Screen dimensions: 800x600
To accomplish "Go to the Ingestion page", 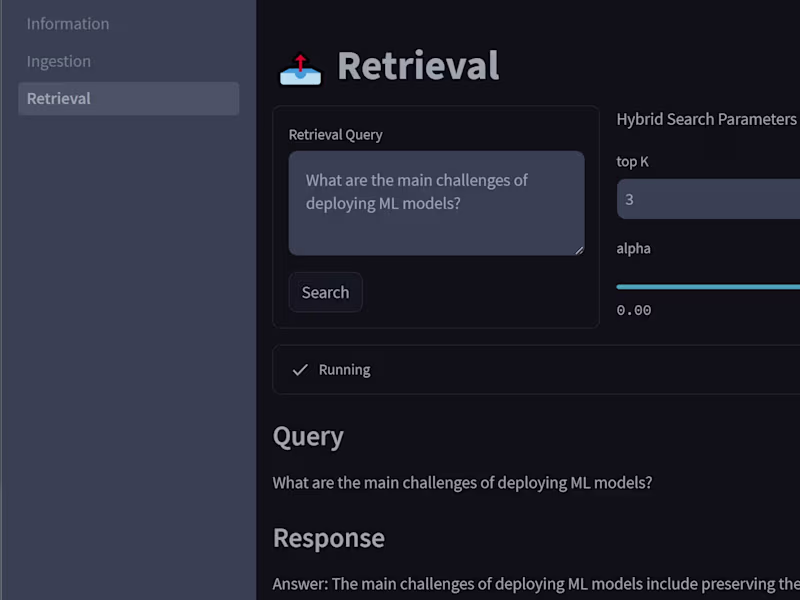I will (x=59, y=61).
